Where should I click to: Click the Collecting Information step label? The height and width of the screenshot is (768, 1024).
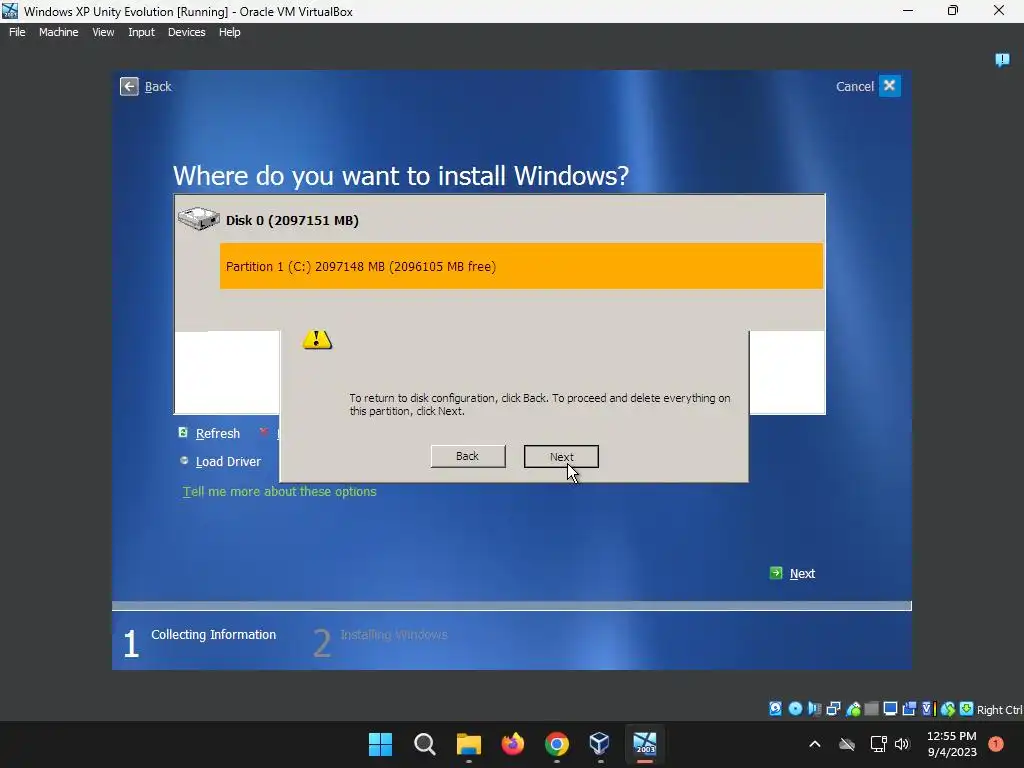click(214, 634)
